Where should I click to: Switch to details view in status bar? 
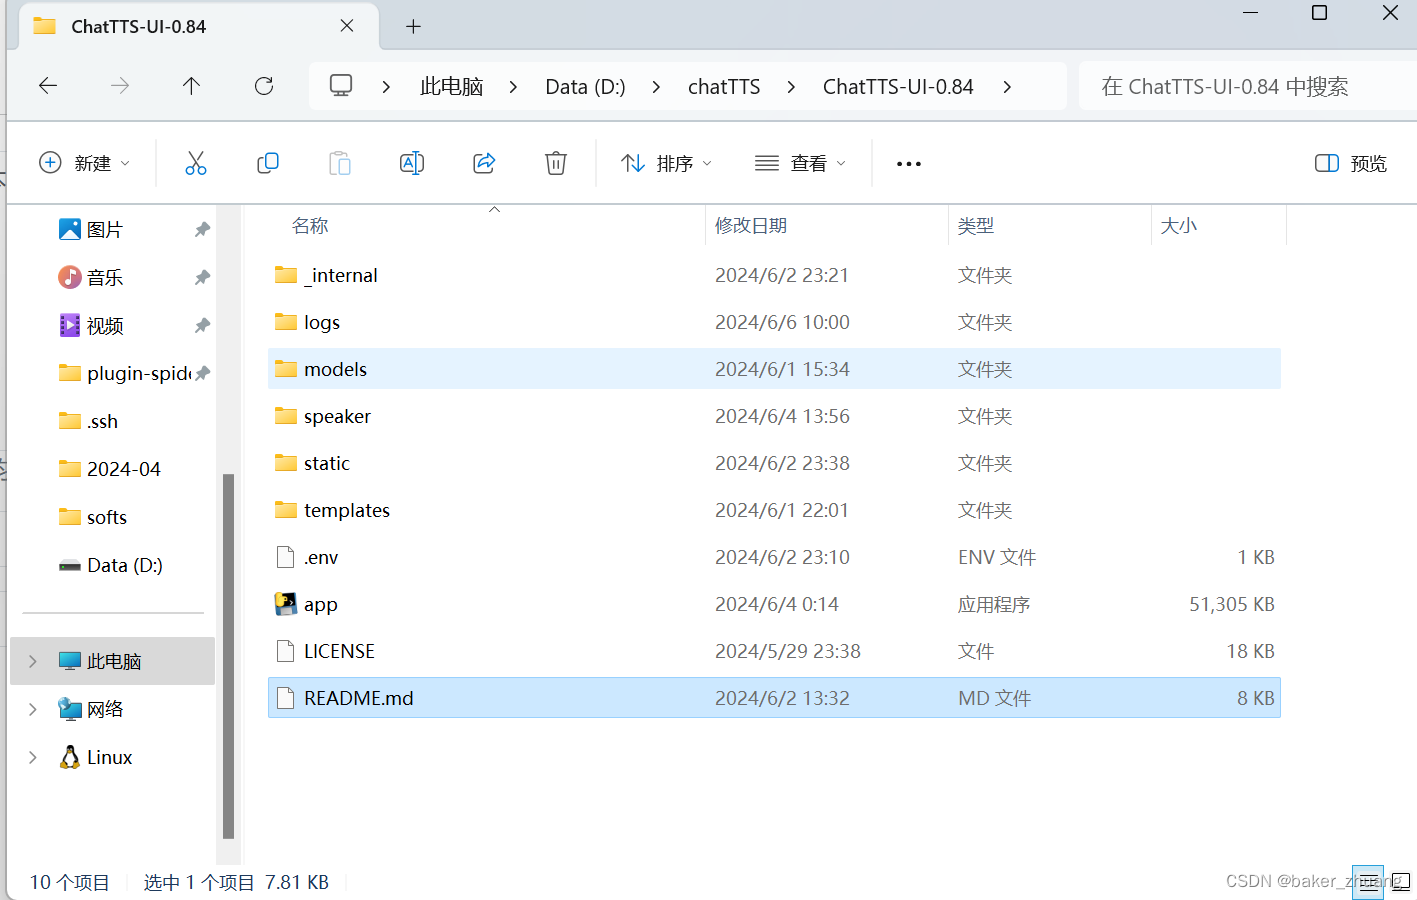[1367, 882]
